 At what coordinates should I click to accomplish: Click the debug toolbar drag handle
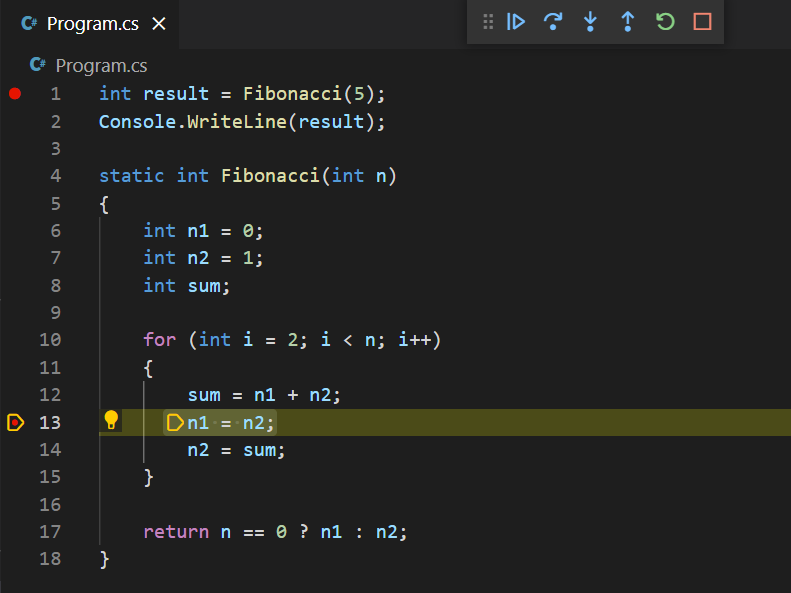tap(488, 21)
